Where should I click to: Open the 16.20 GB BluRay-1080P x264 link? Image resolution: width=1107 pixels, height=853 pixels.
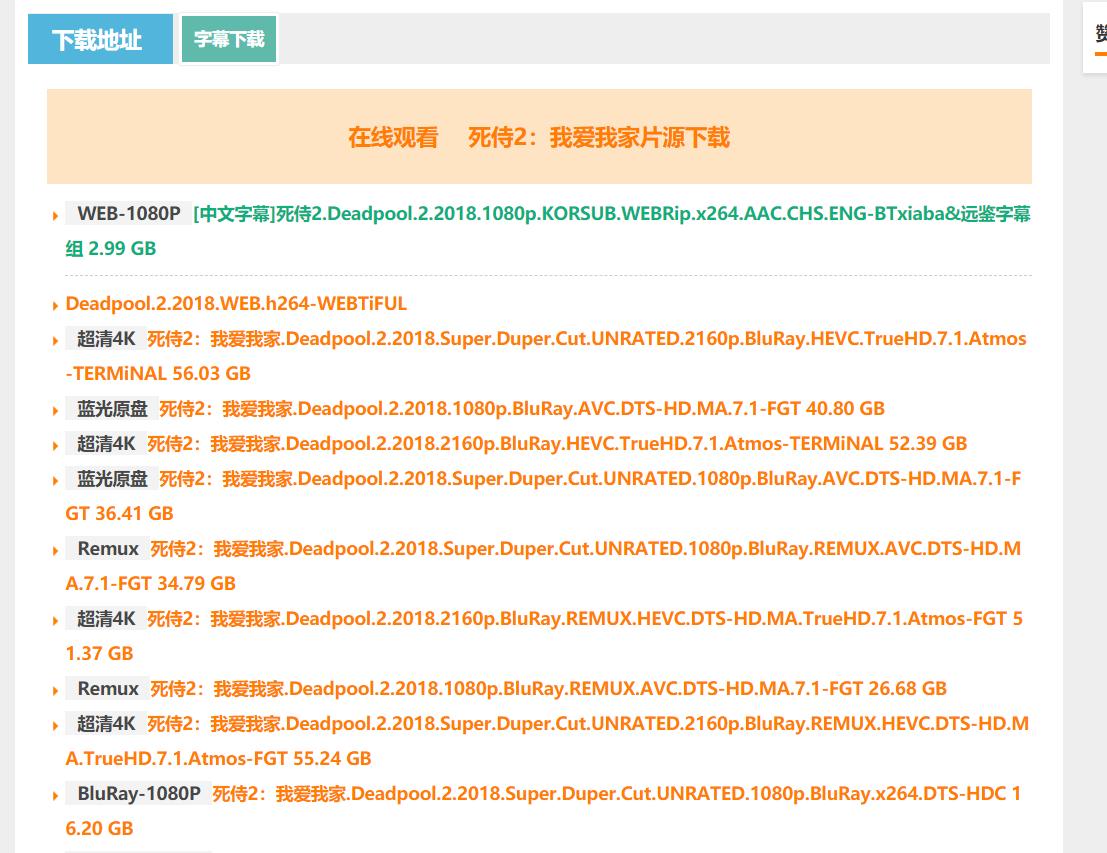click(544, 811)
